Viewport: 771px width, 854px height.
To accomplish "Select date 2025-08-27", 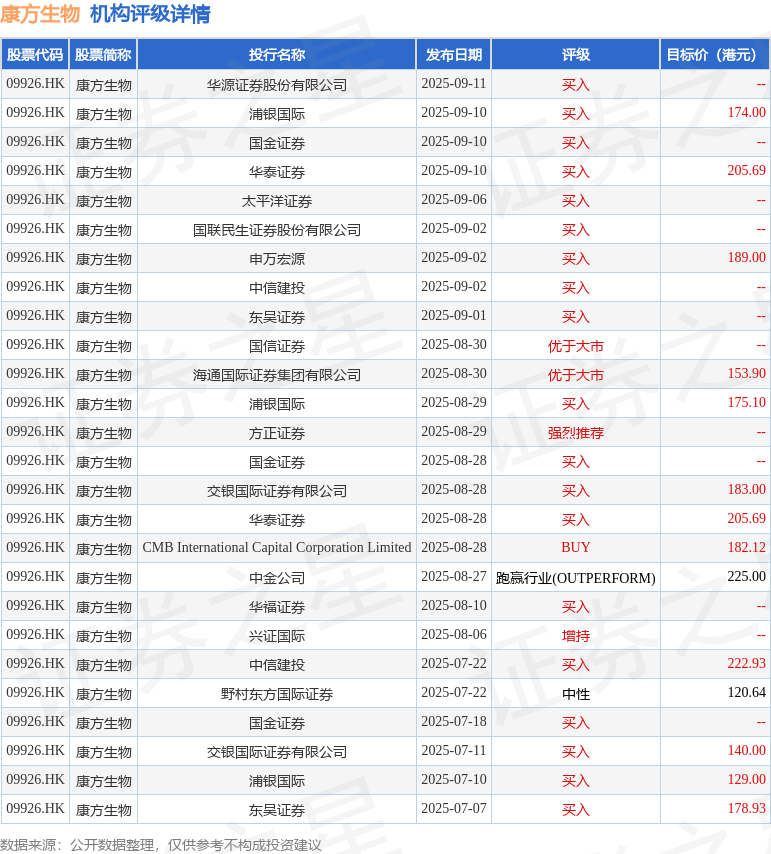I will [454, 576].
